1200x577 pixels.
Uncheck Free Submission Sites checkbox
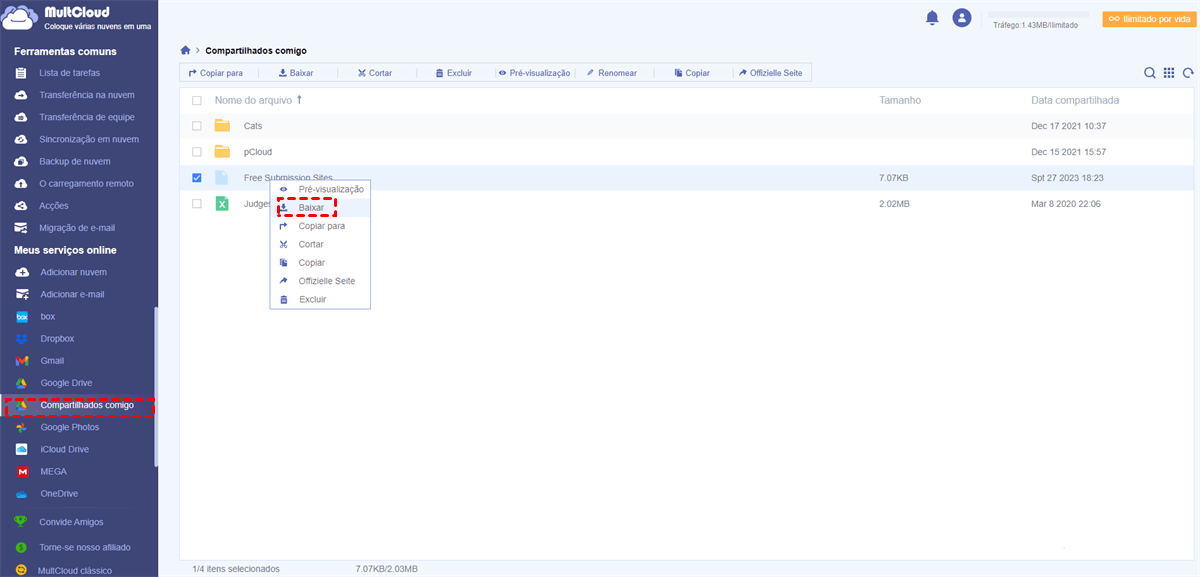tap(196, 178)
